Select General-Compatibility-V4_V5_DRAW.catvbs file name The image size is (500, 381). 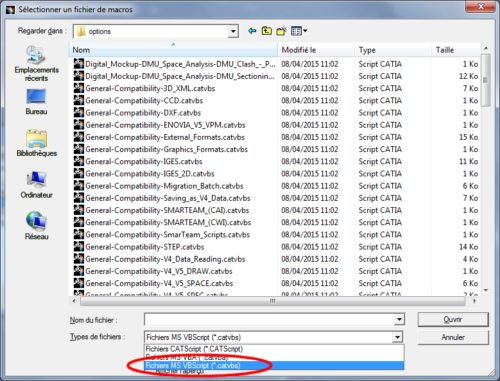[159, 271]
